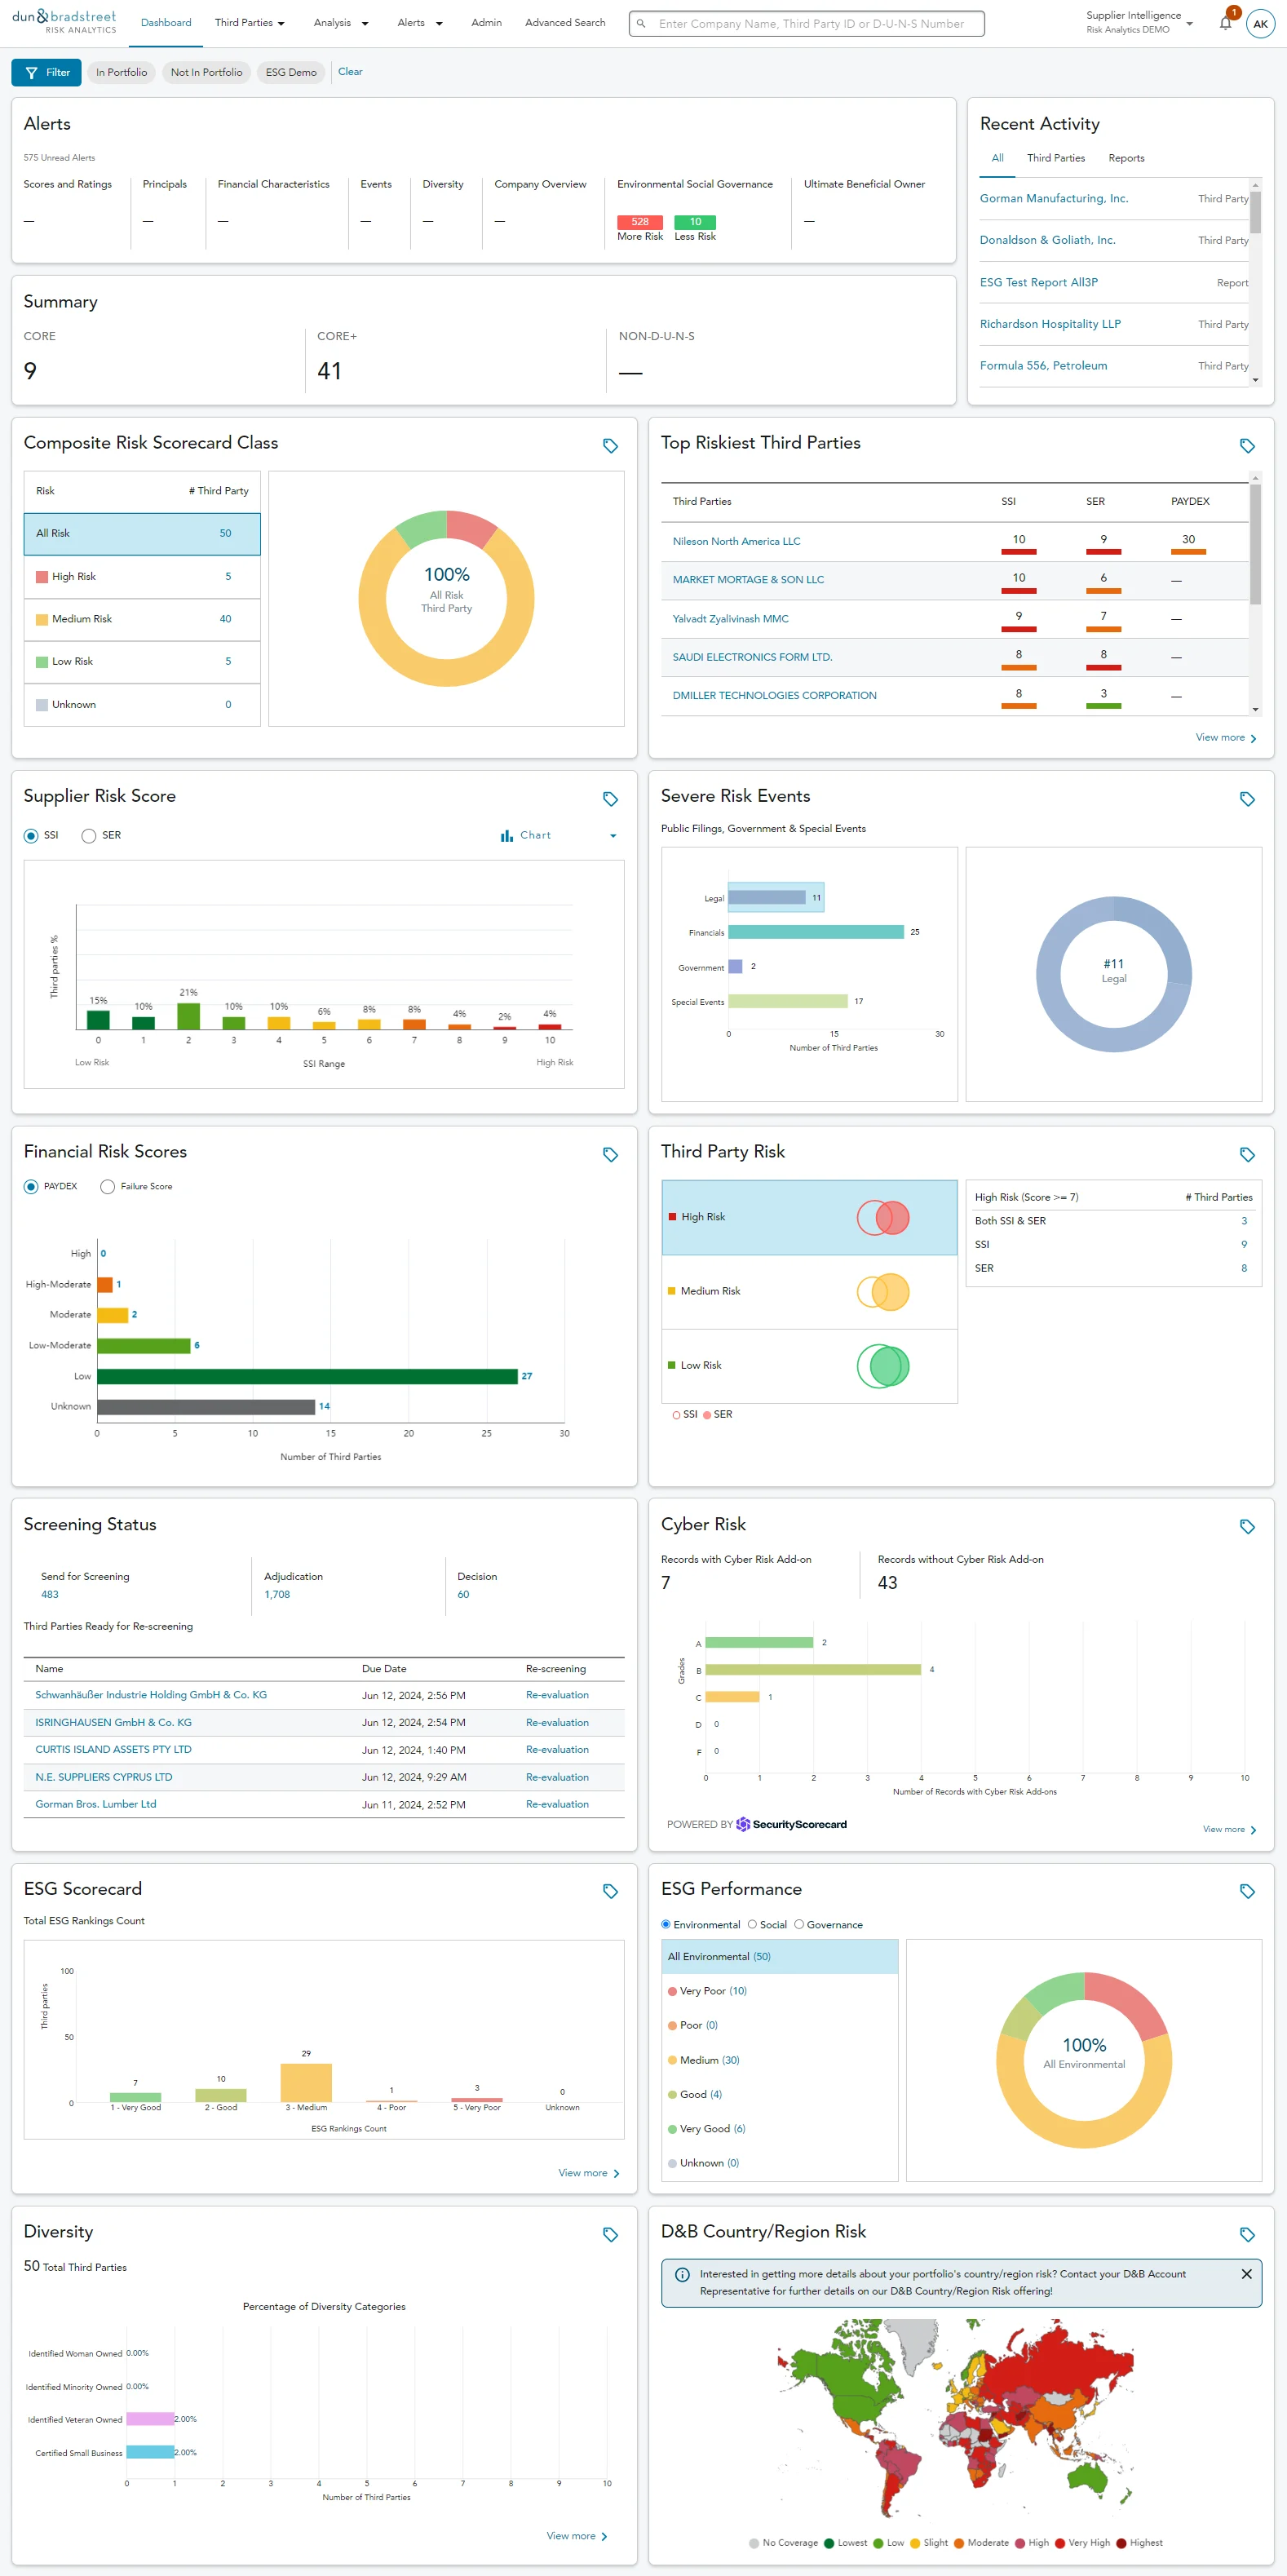Toggle the In Portfolio filter chip
This screenshot has width=1287, height=2576.
tap(121, 72)
